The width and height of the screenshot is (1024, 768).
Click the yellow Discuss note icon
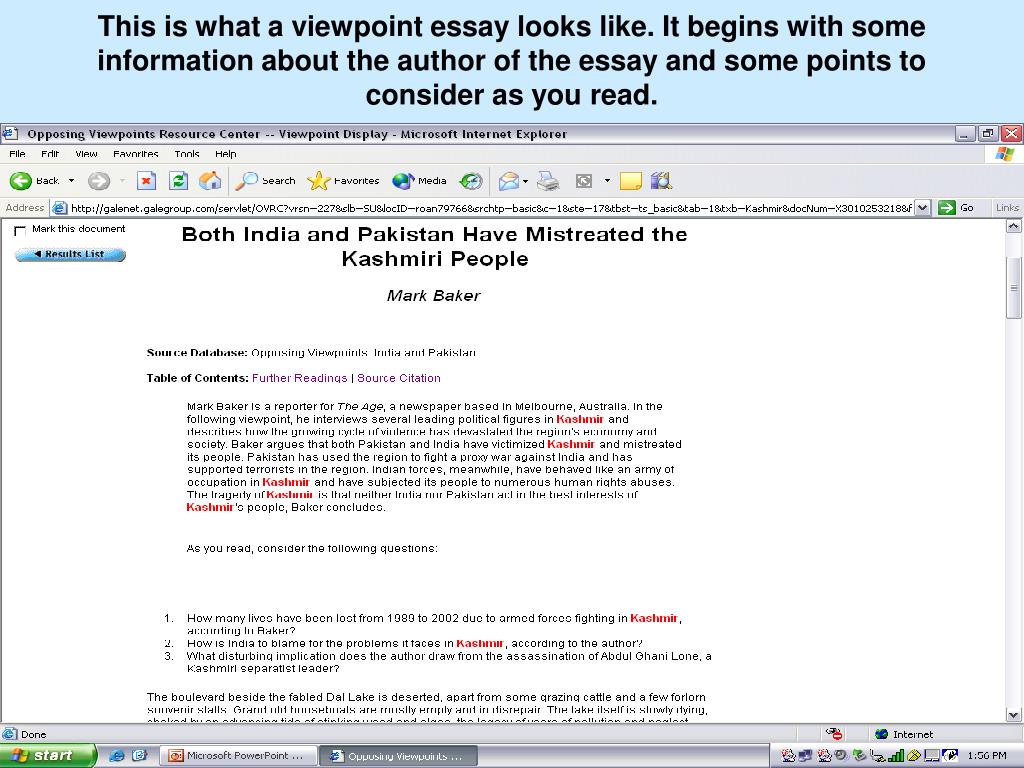click(630, 181)
